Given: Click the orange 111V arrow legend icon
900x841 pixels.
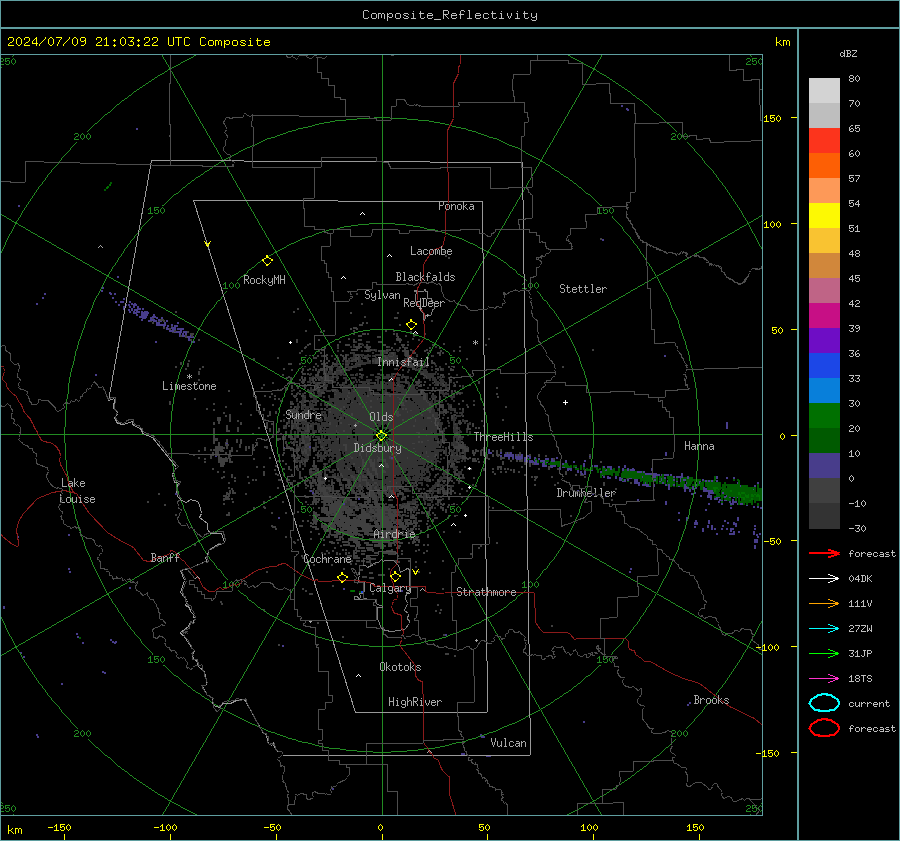Looking at the screenshot, I should tap(824, 603).
